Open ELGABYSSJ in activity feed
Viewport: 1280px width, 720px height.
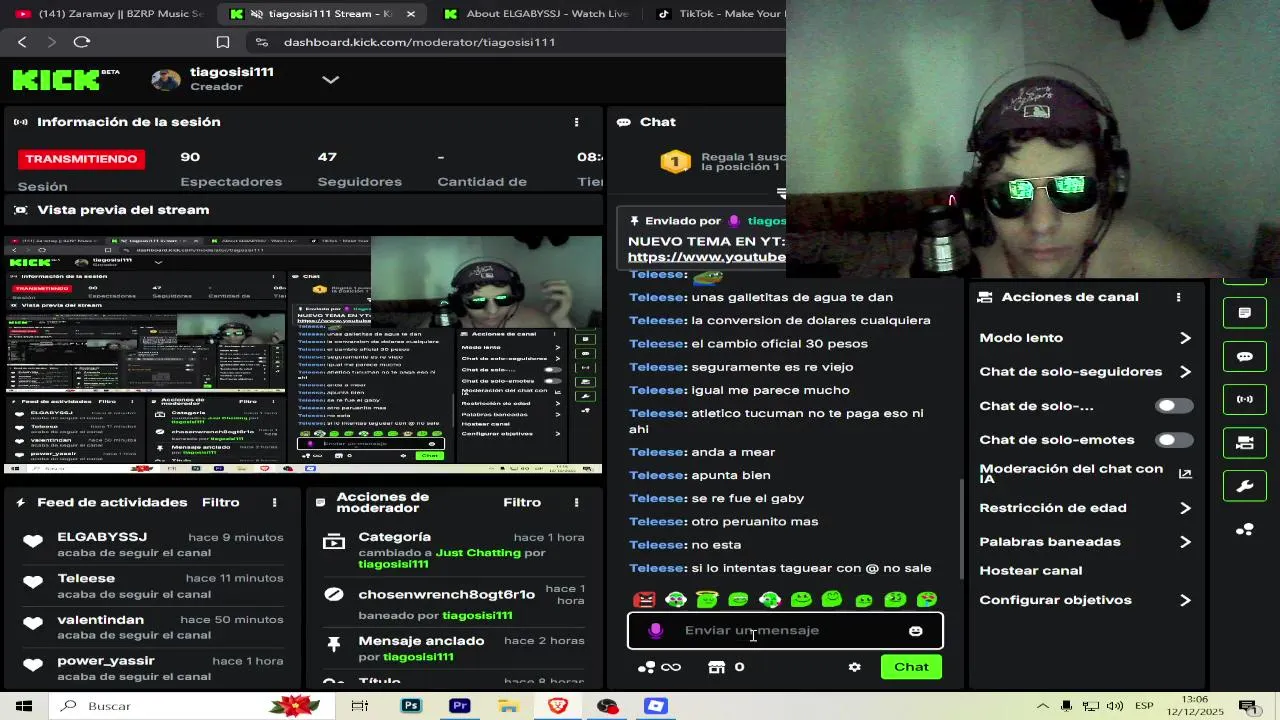tap(102, 537)
